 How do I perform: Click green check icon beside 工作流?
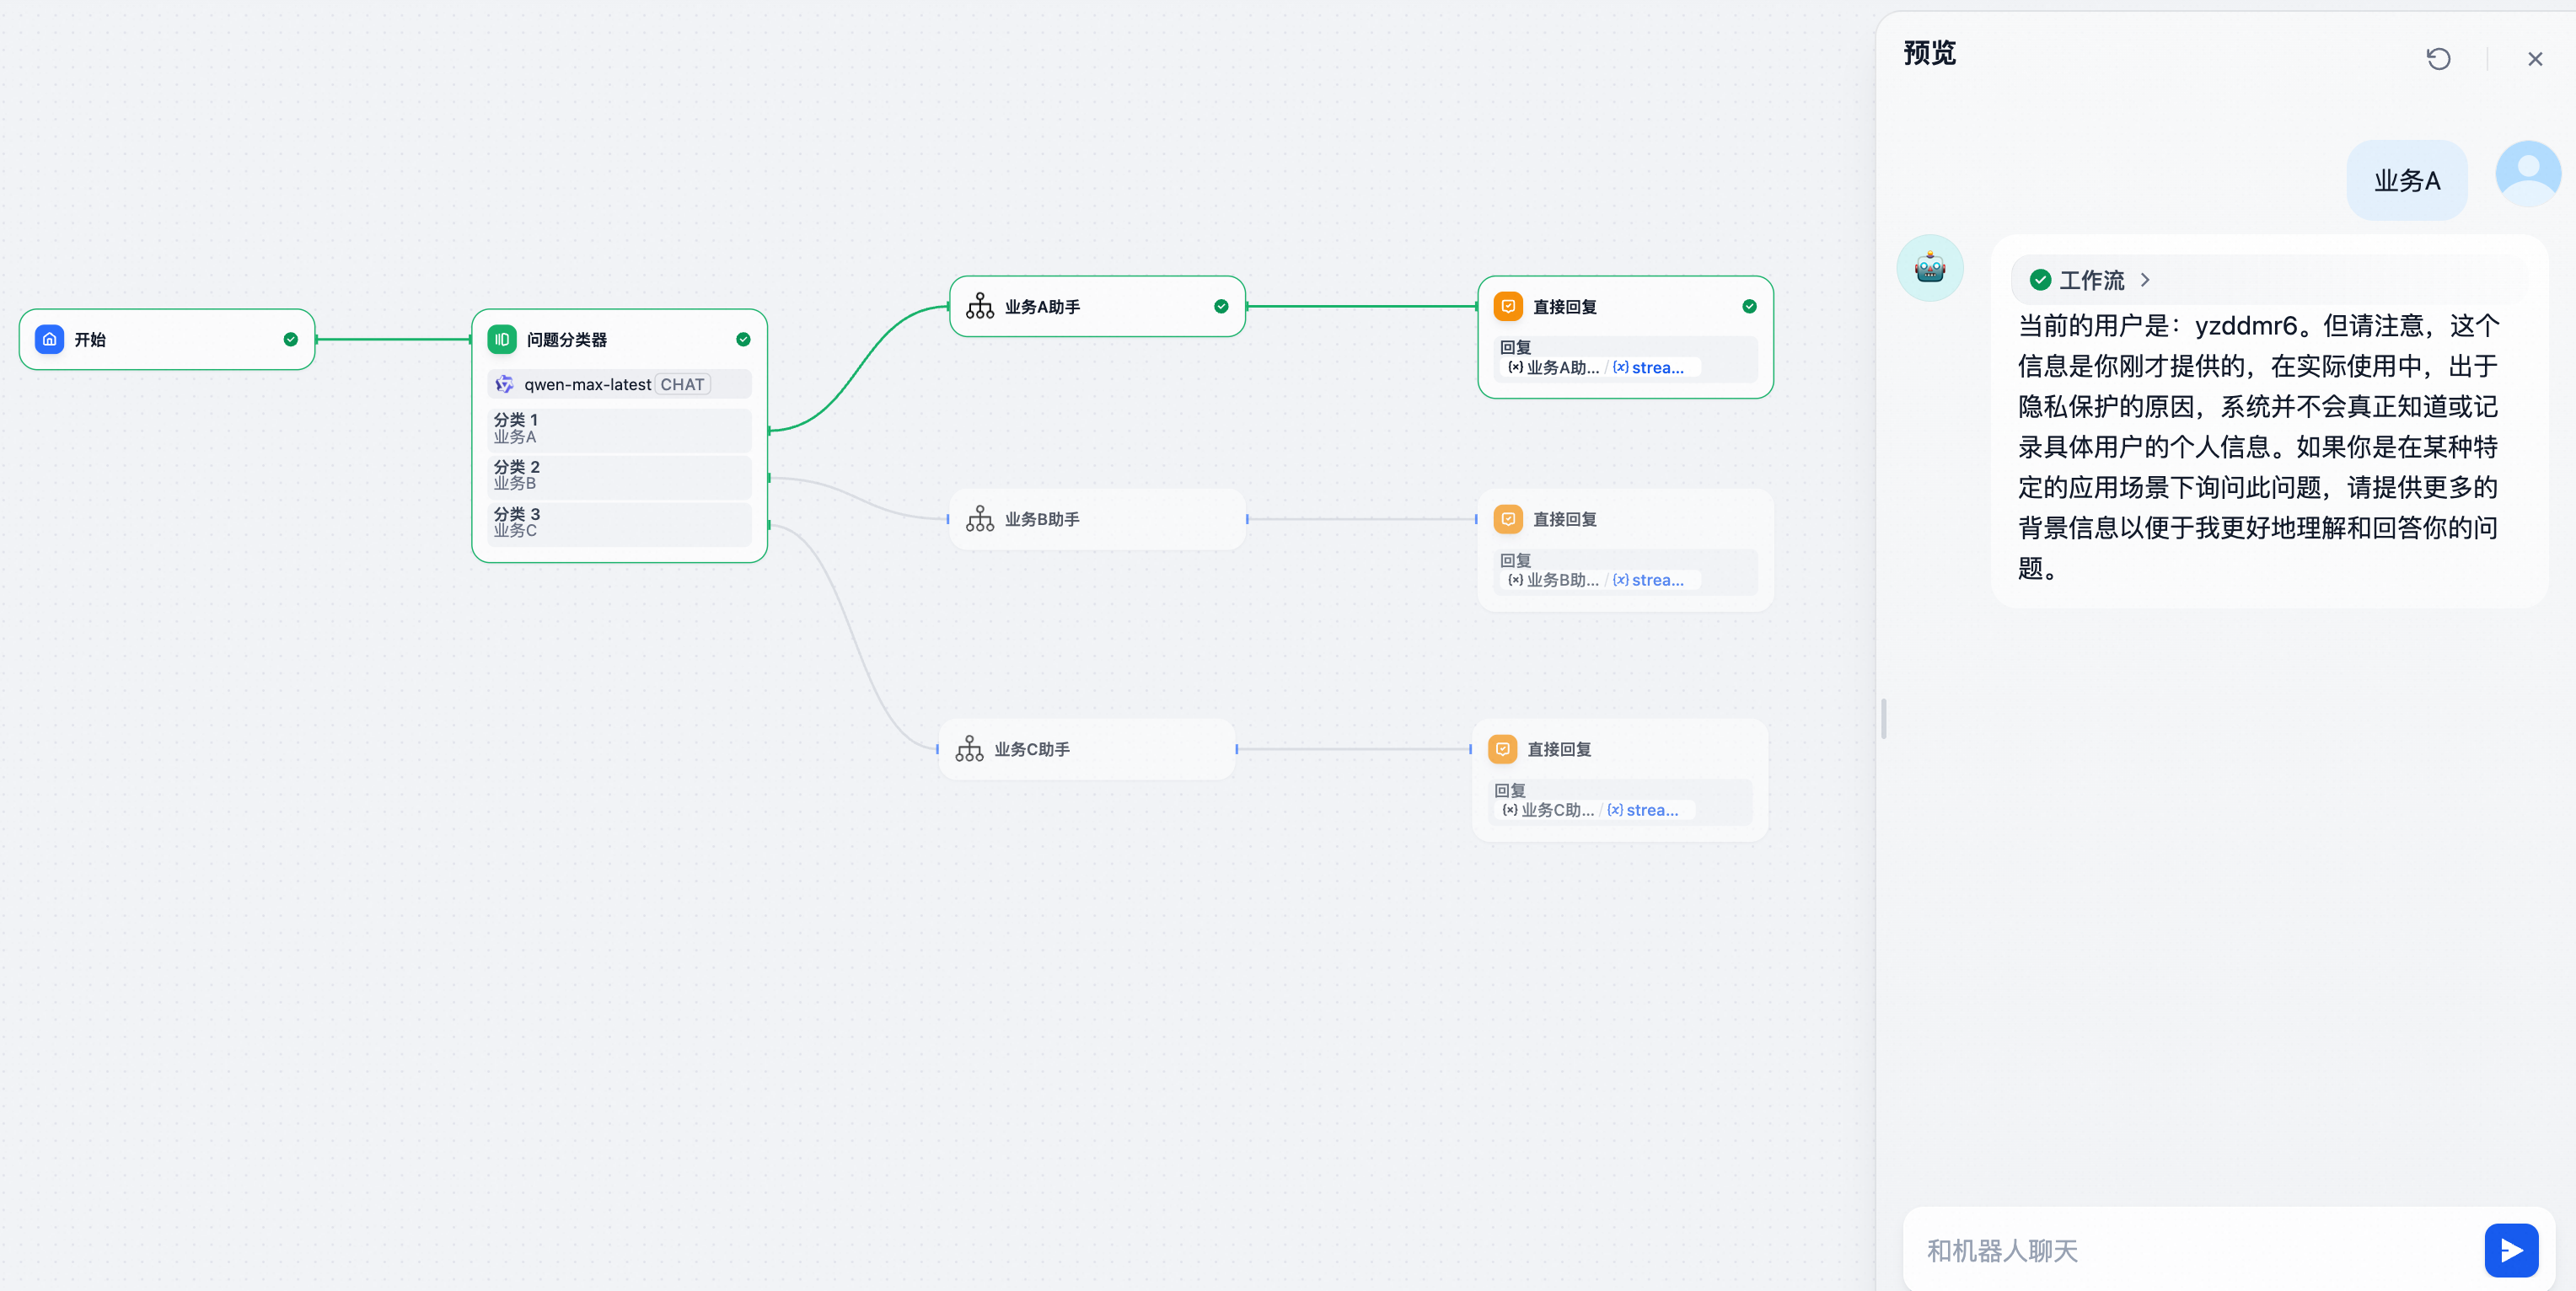(2040, 280)
